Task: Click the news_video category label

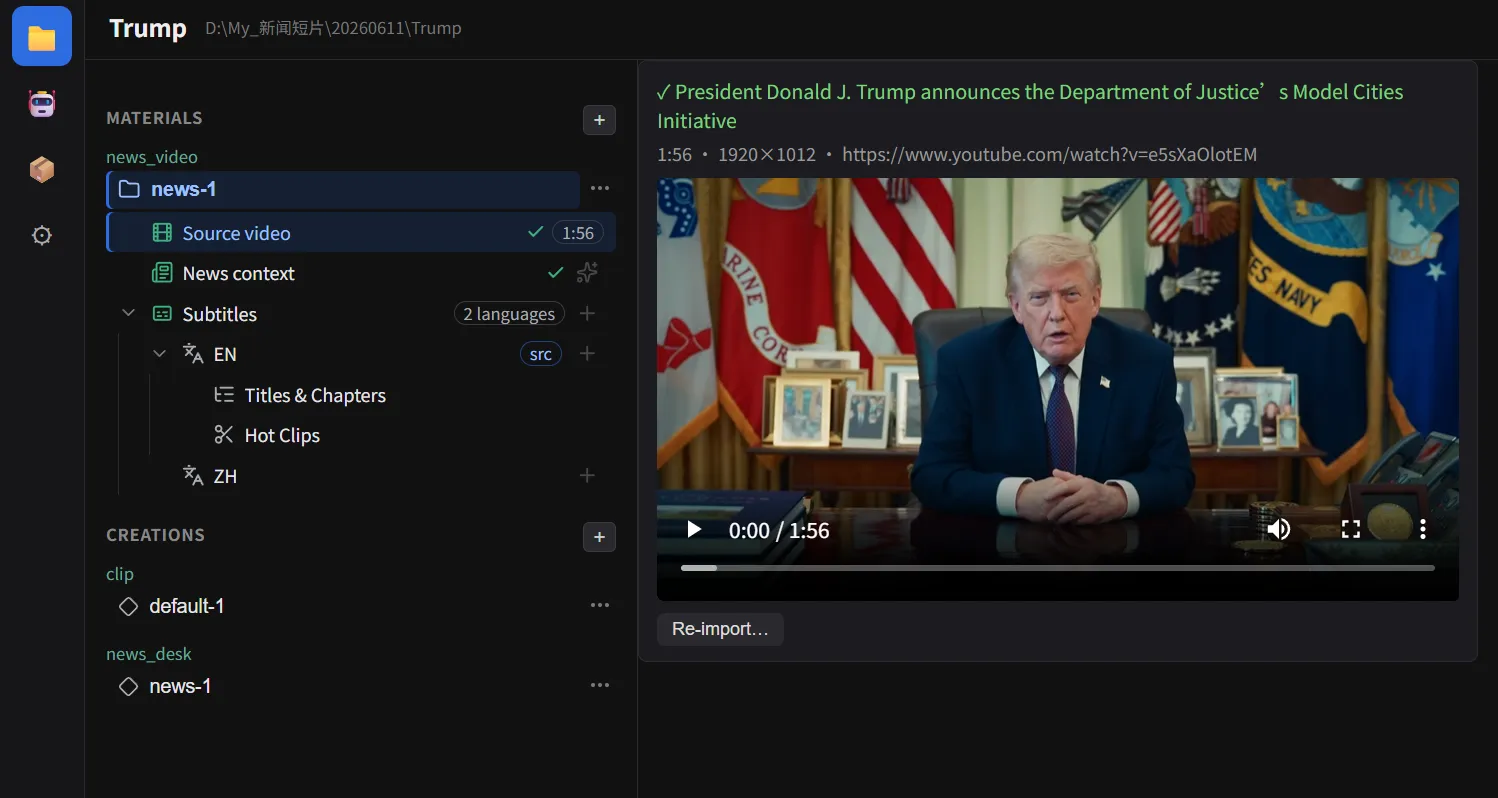Action: coord(152,157)
